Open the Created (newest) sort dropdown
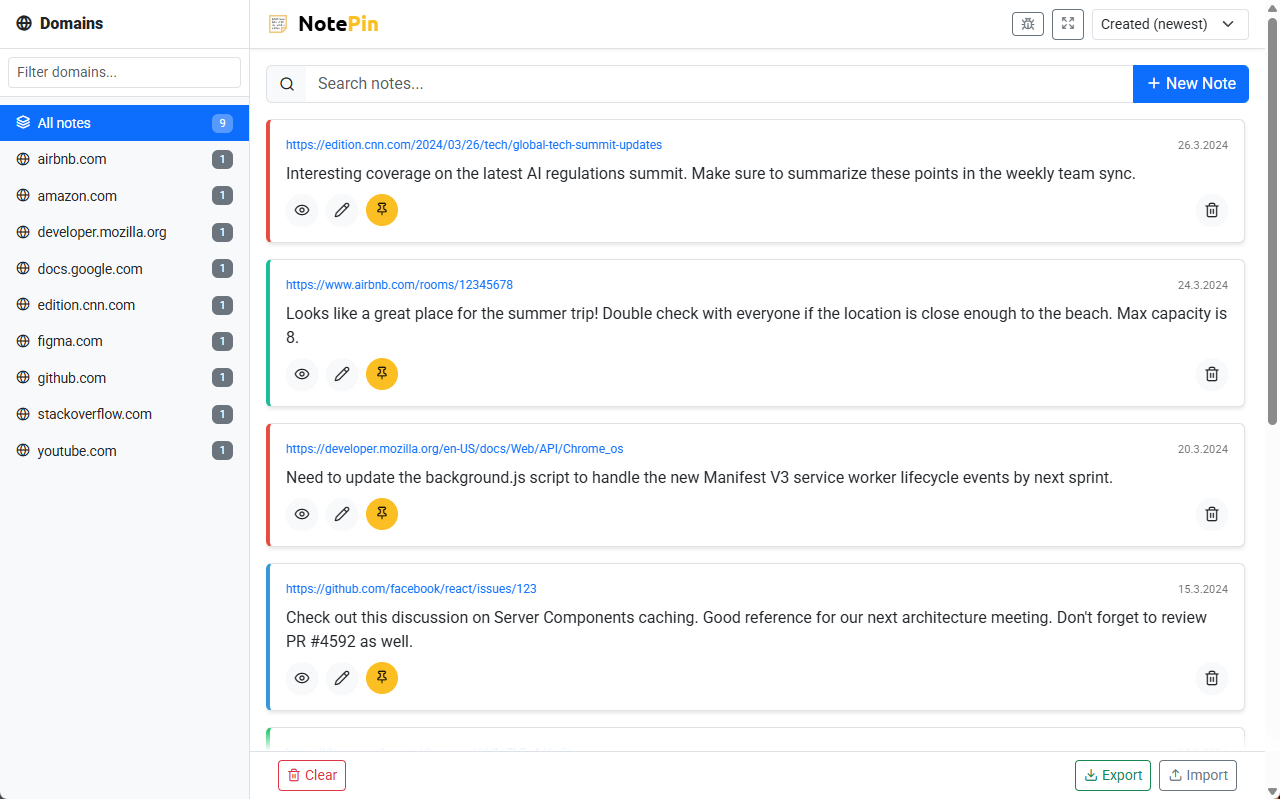 (x=1170, y=24)
